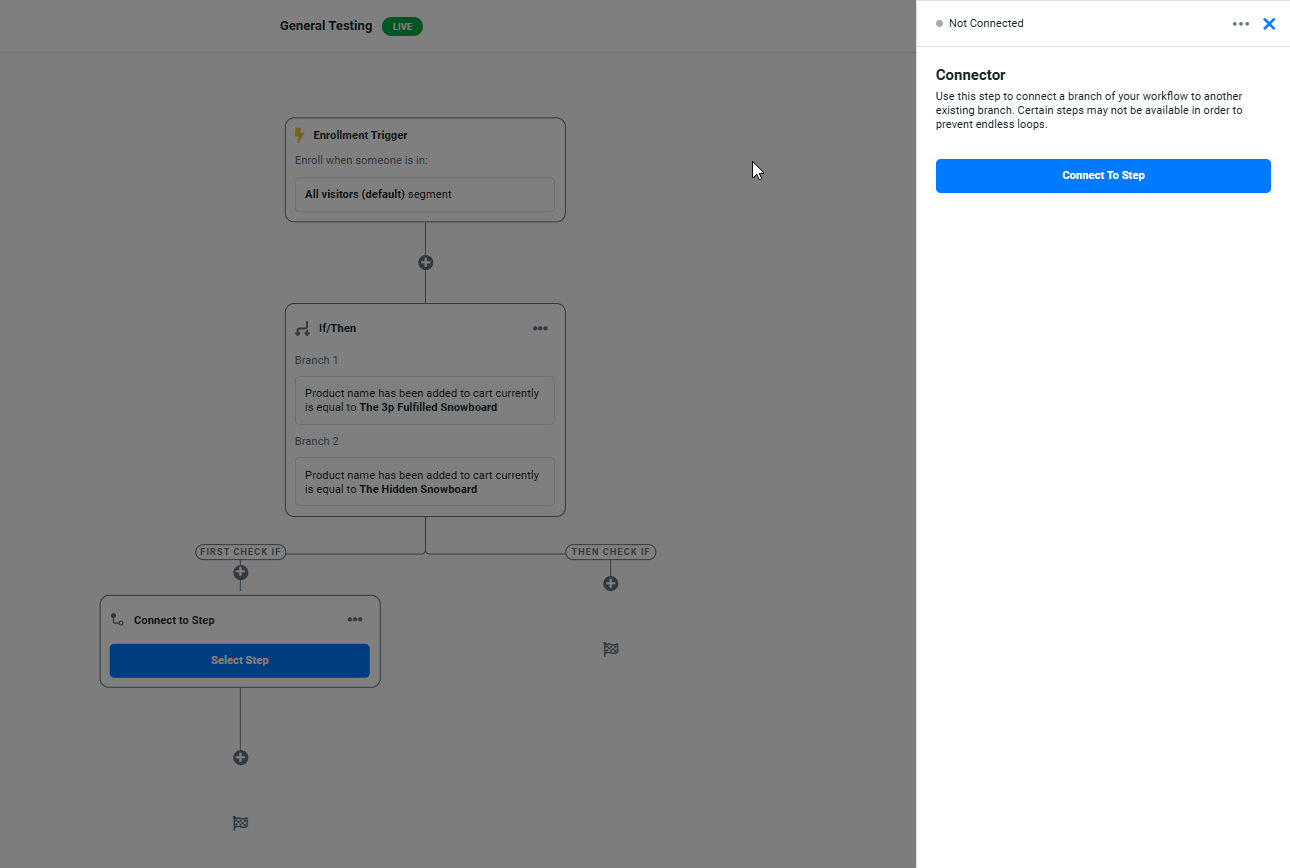Click Select Step in the workflow card

tap(240, 660)
